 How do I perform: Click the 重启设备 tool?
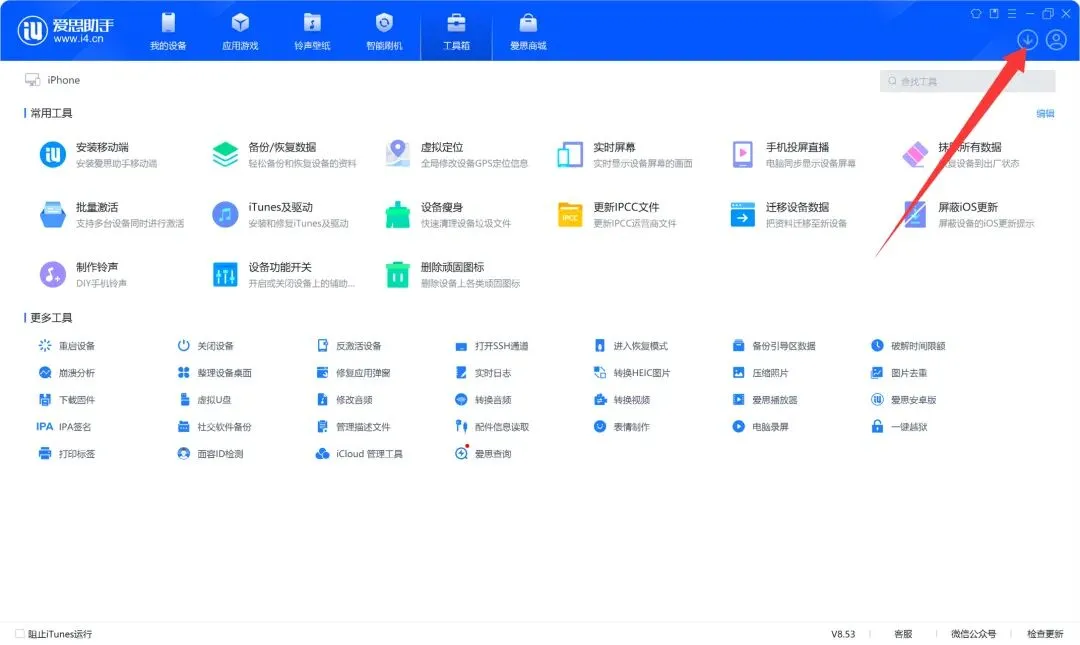tap(67, 346)
